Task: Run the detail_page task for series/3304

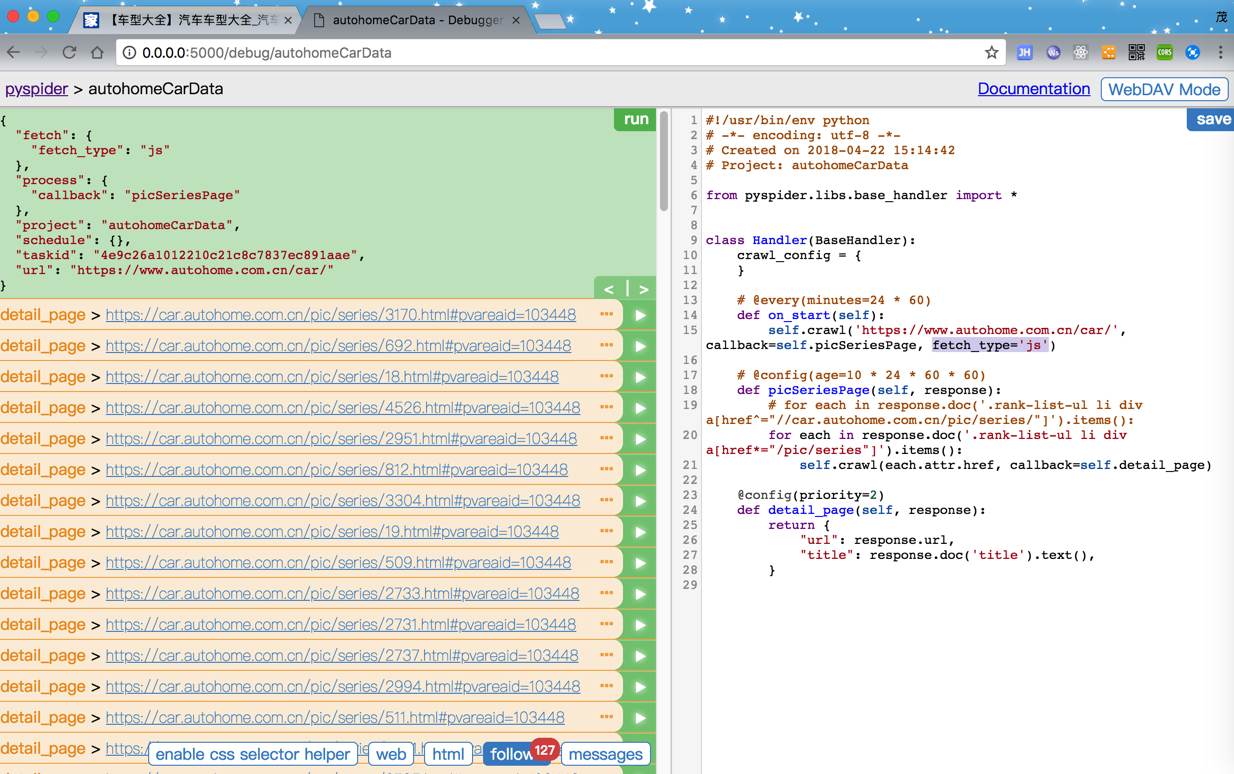Action: point(640,501)
